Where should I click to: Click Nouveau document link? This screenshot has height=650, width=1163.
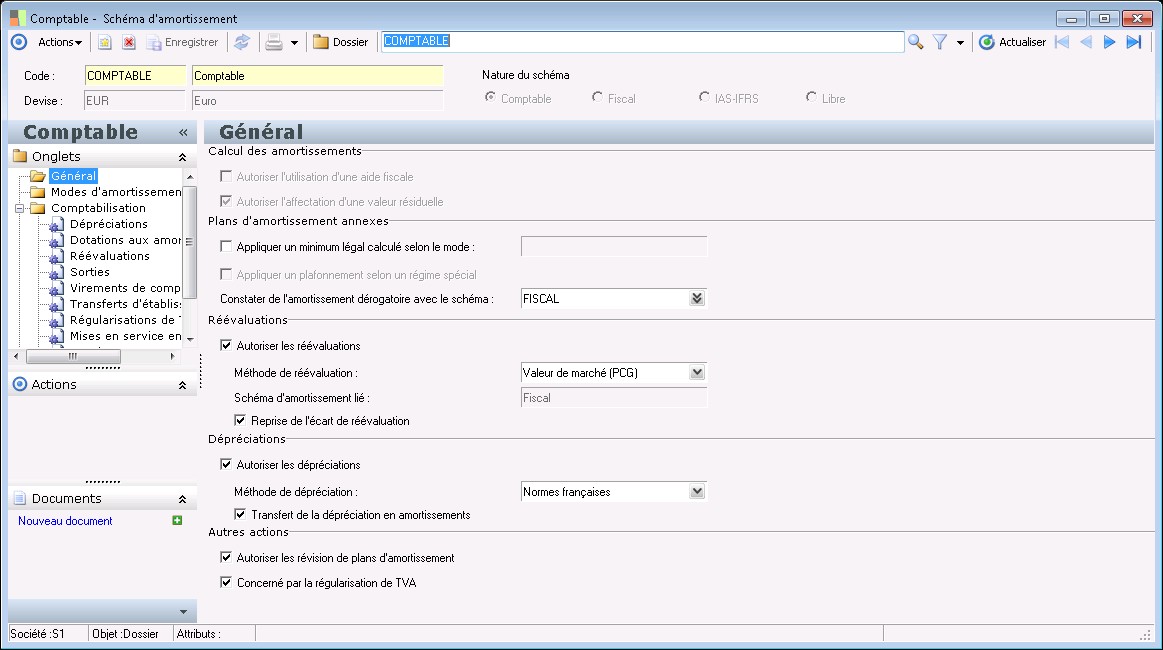(65, 521)
